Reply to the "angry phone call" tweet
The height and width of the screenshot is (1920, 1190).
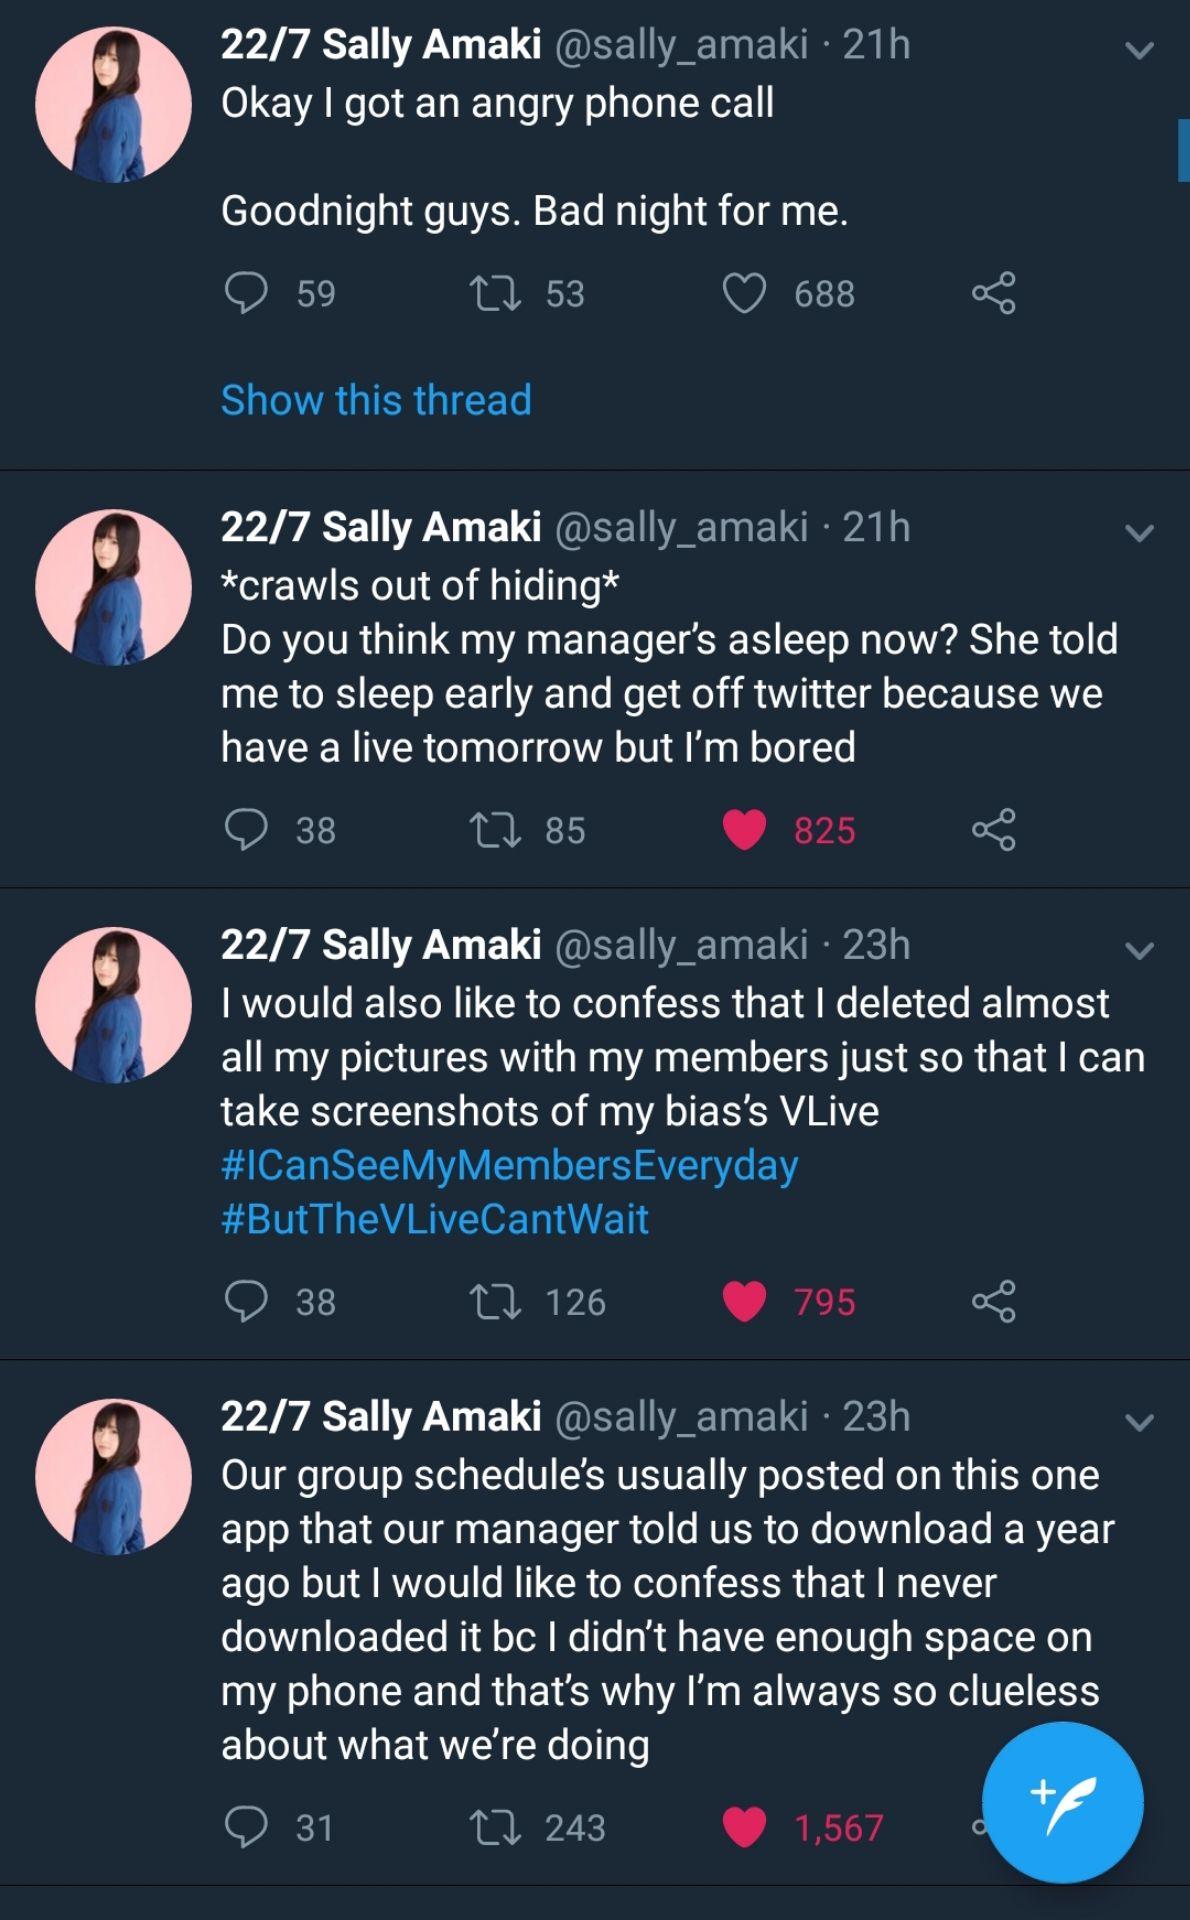pos(246,293)
